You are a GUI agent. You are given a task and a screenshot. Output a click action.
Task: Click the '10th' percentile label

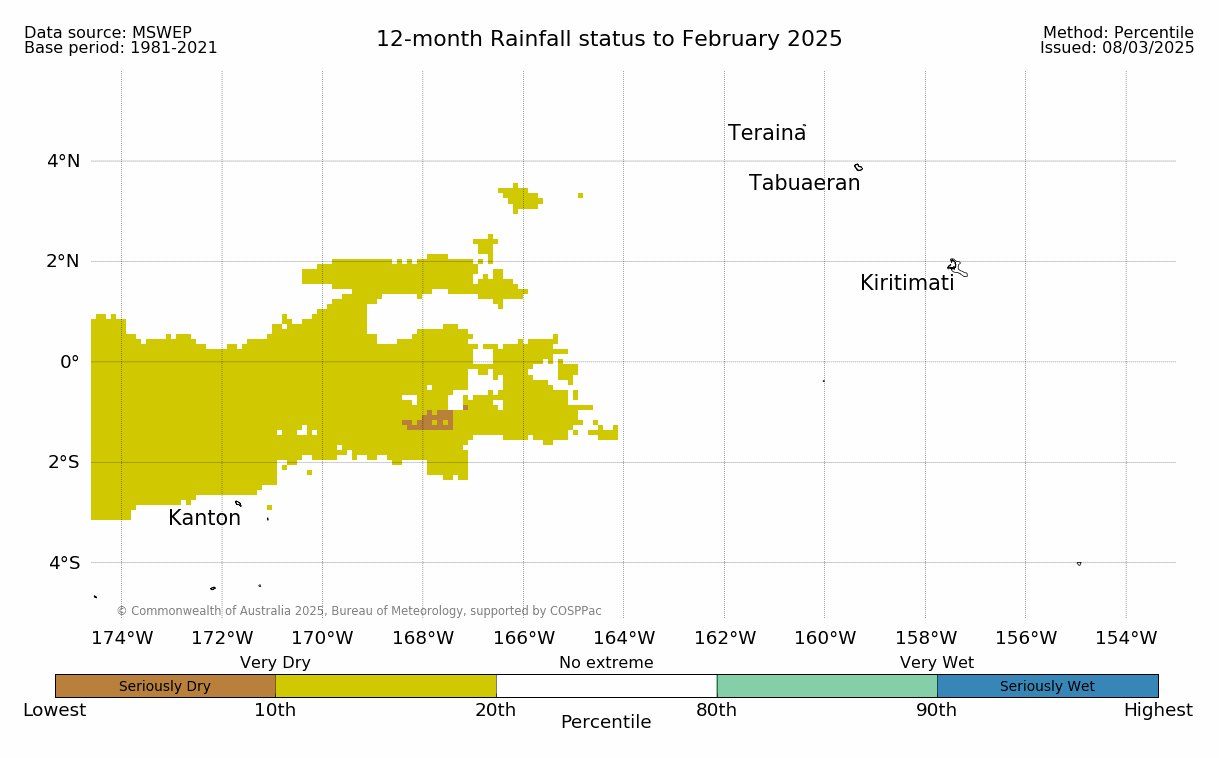click(275, 710)
